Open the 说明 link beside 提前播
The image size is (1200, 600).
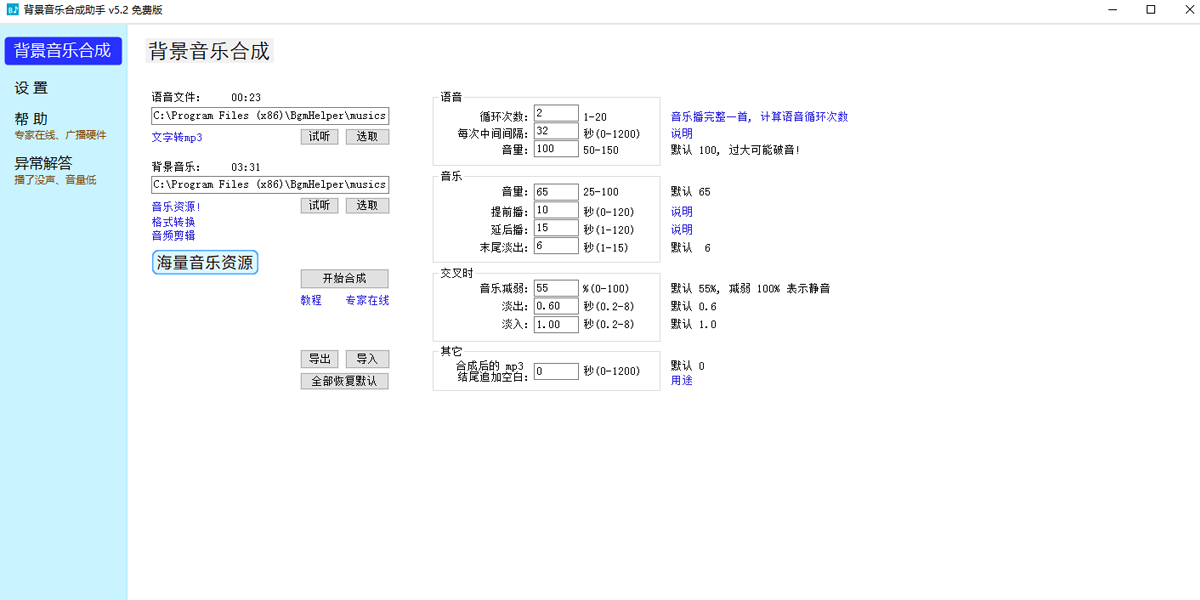click(x=681, y=211)
